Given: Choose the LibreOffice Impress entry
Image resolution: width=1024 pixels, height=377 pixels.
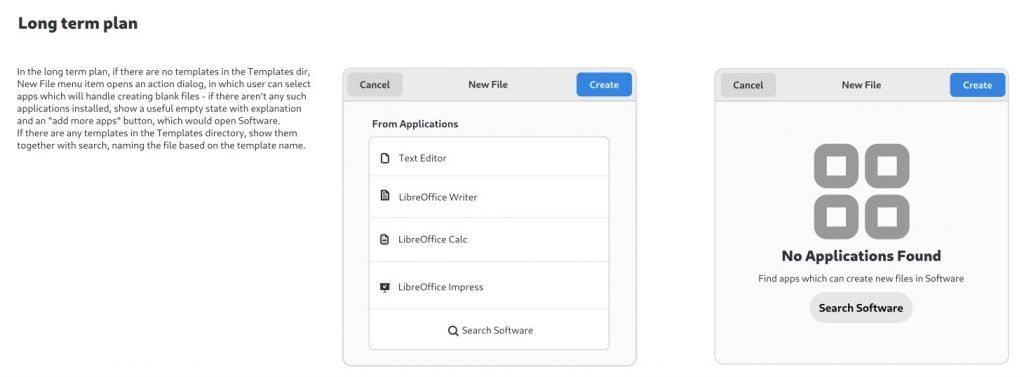Looking at the screenshot, I should click(x=489, y=286).
